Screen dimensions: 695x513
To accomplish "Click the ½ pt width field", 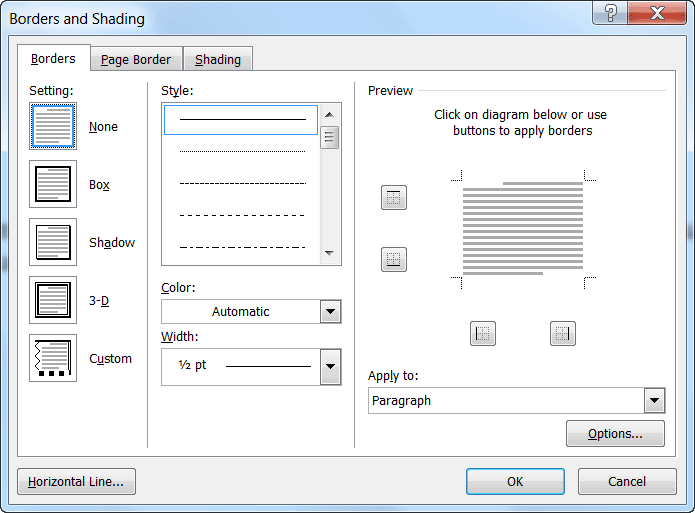I will point(241,367).
